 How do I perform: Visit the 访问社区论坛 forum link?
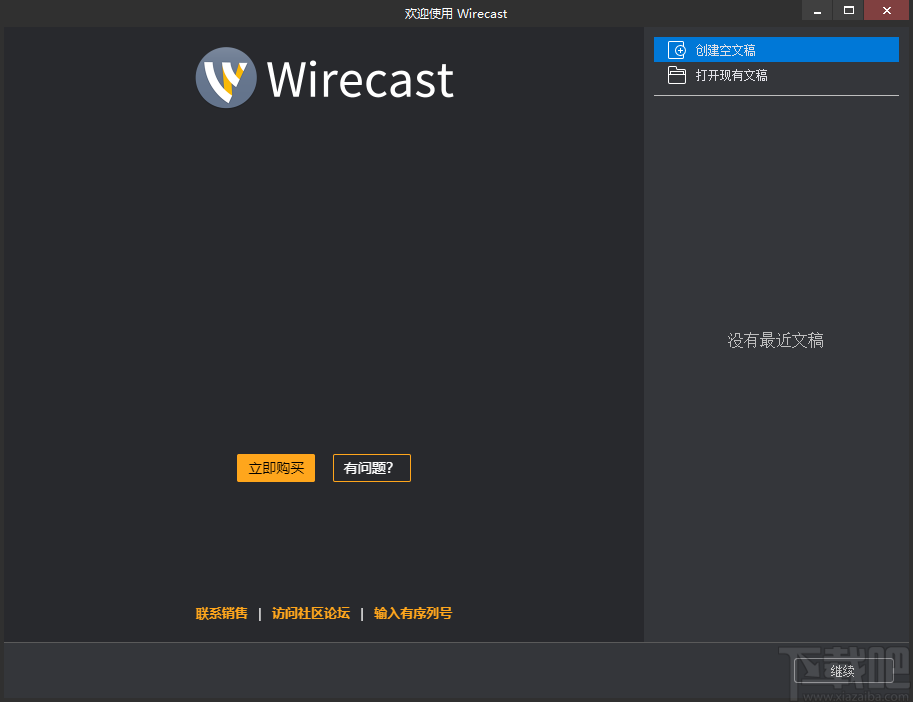click(311, 613)
